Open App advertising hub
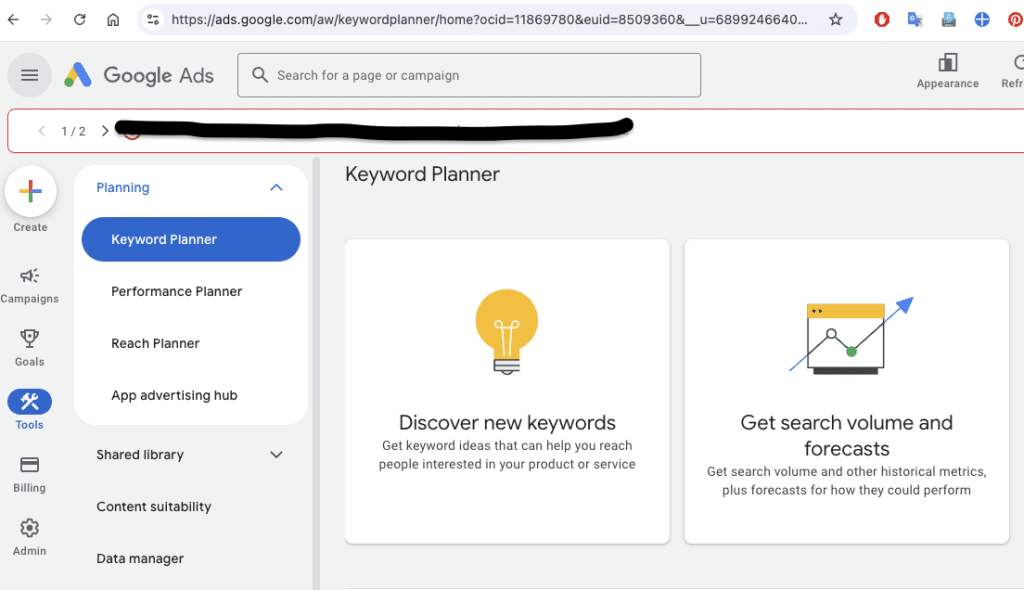 [174, 395]
